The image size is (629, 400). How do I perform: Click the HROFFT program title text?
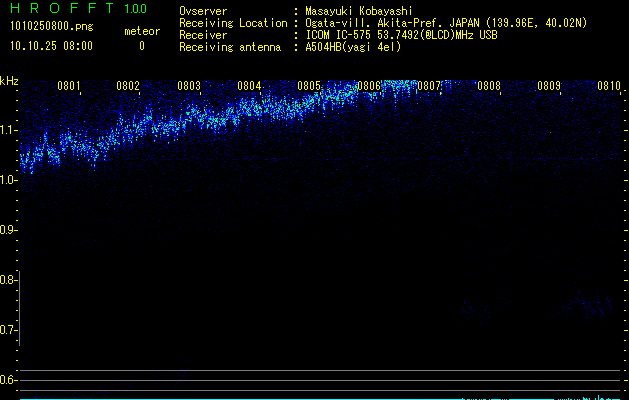pos(62,8)
